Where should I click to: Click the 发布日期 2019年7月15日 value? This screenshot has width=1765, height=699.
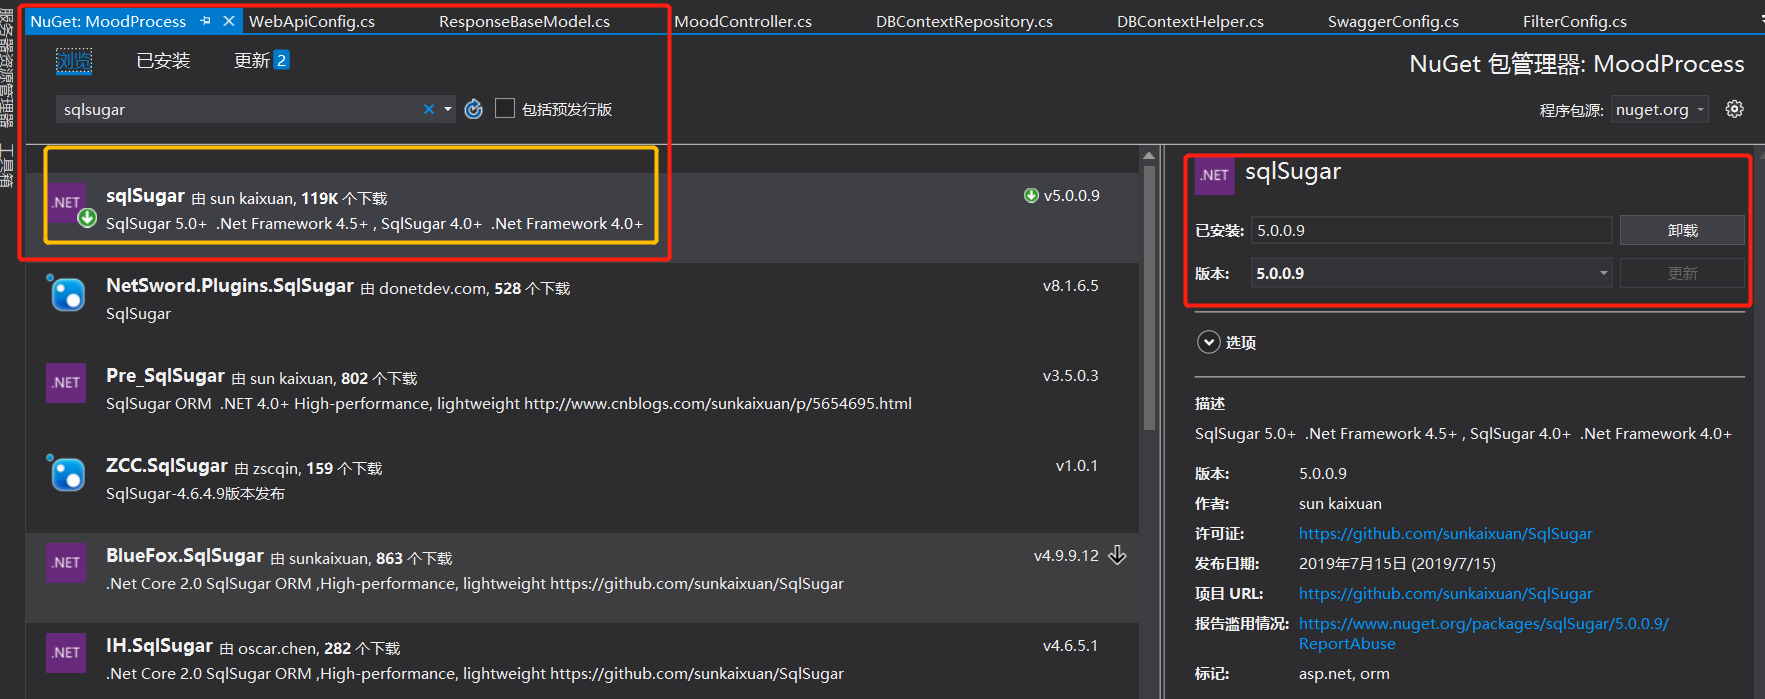[1397, 564]
